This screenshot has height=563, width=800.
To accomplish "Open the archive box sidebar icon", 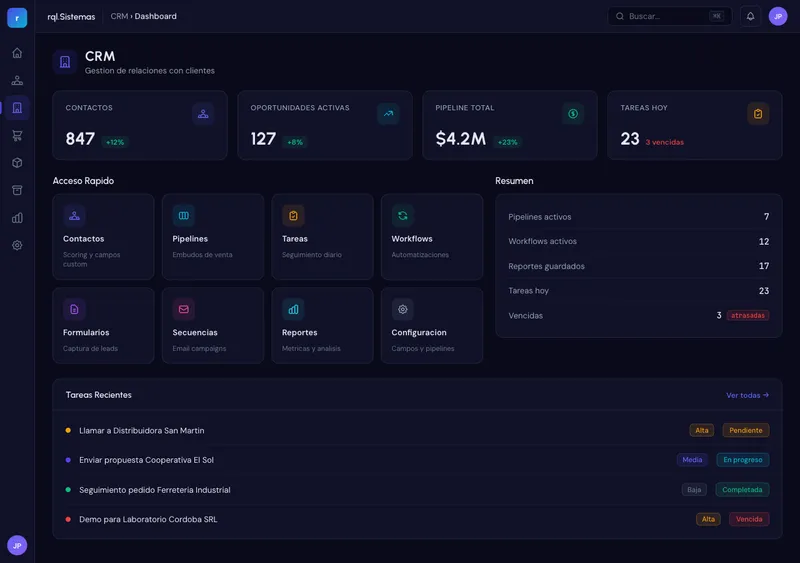I will 17,190.
